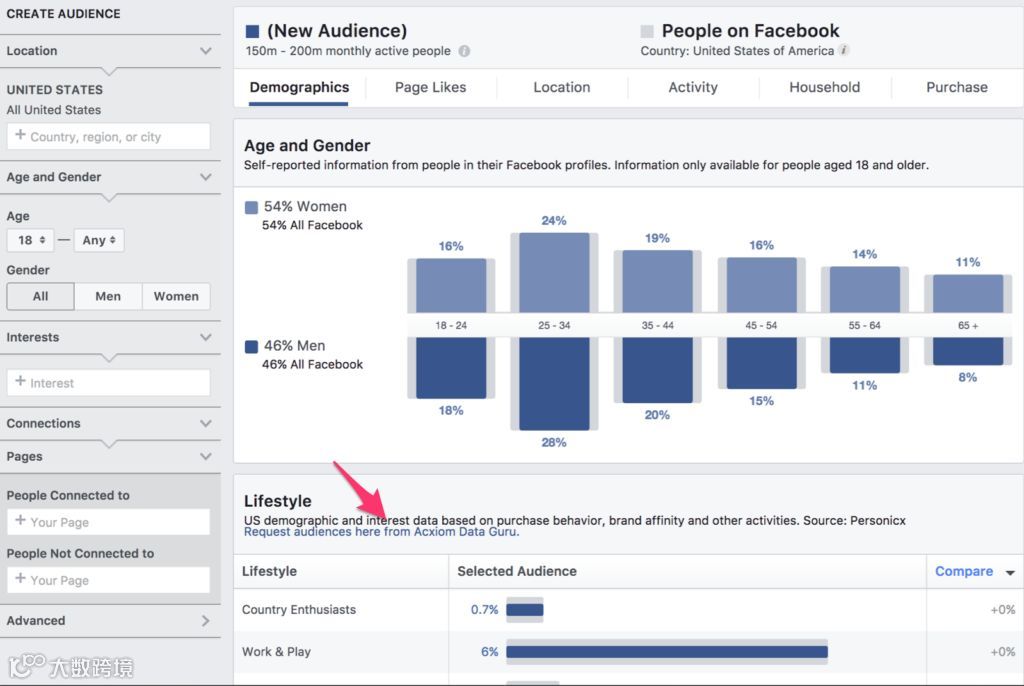Screen dimensions: 1024x686
Task: Select the Women gender option
Action: tap(176, 296)
